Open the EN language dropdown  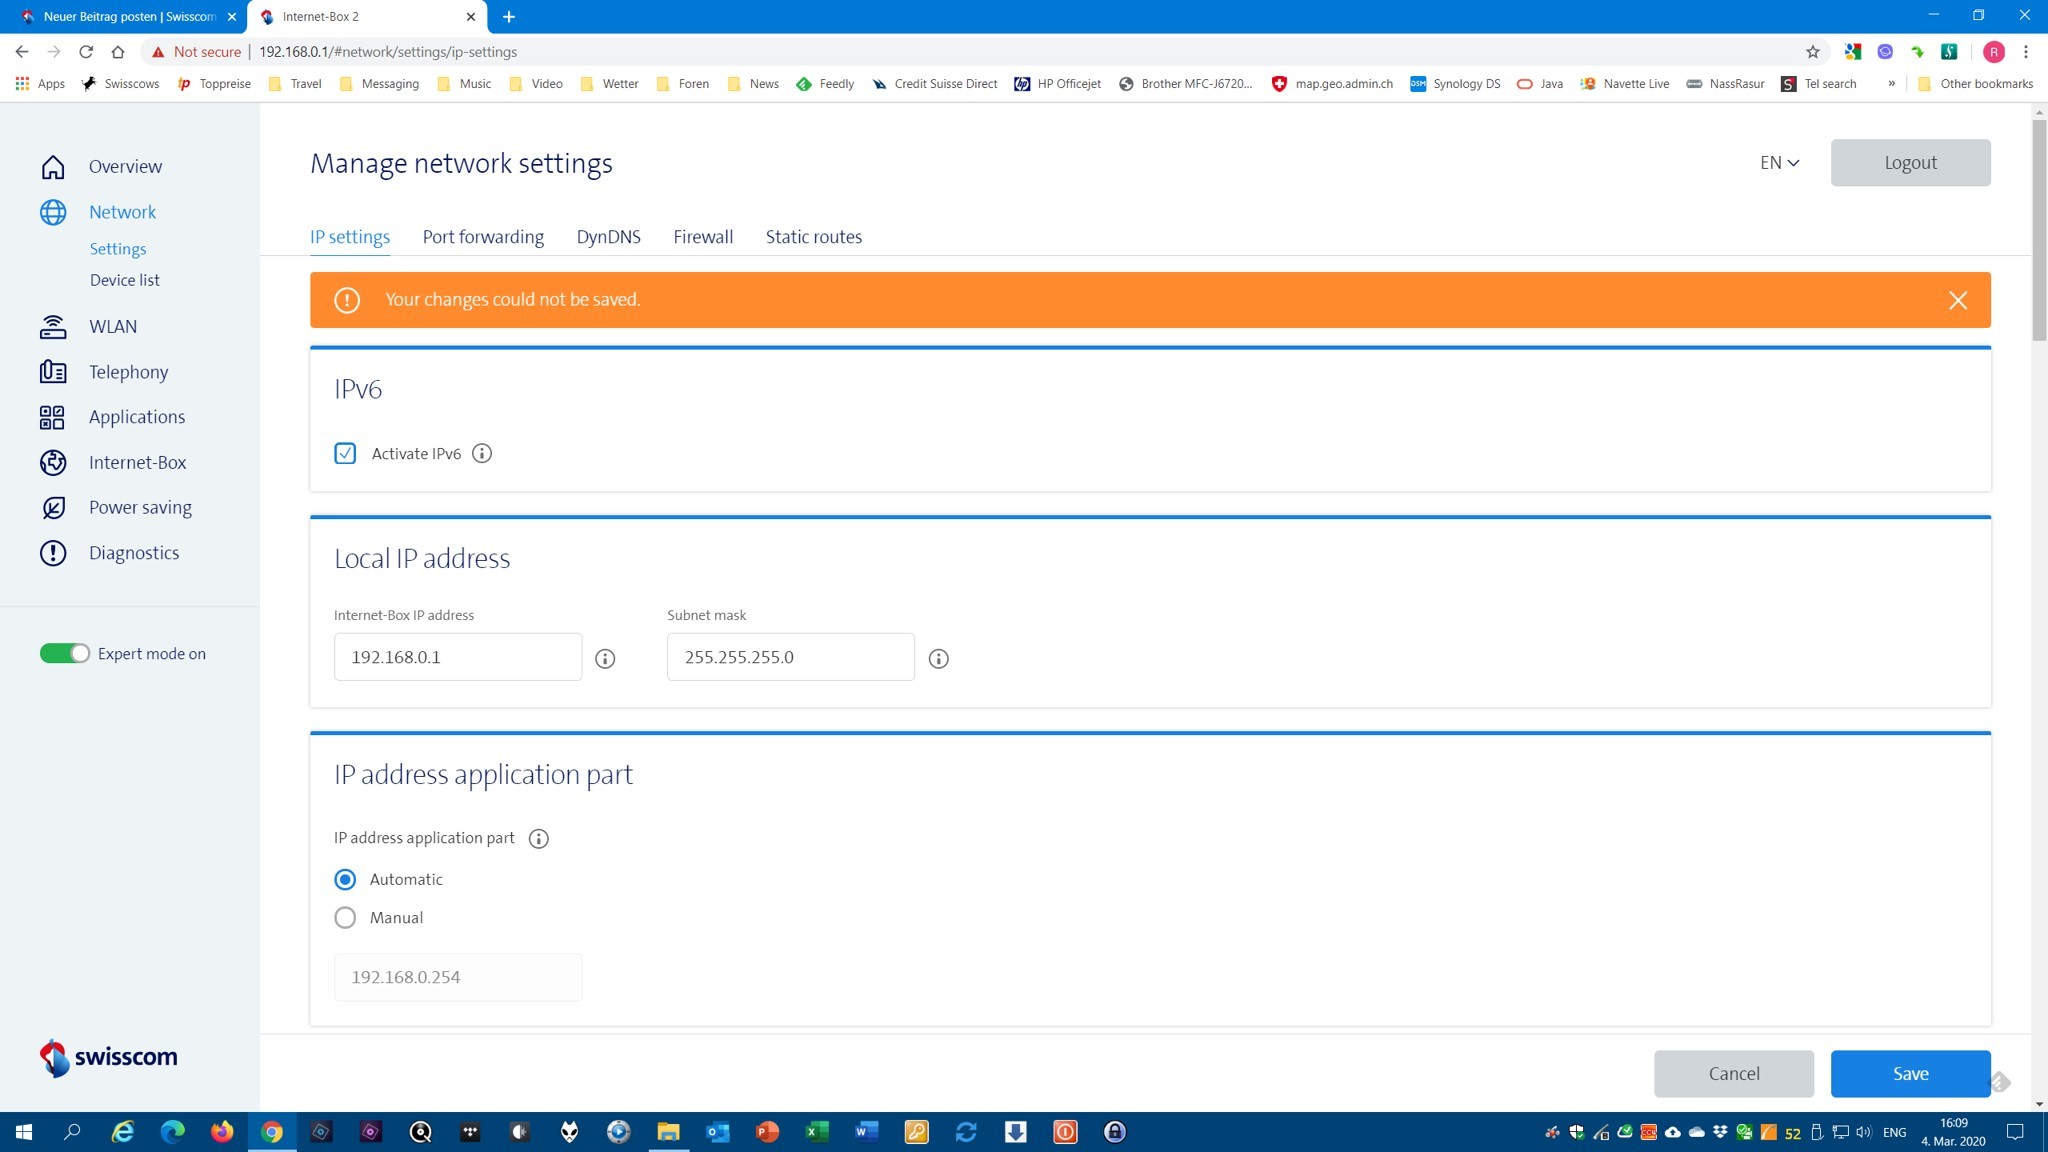pos(1779,163)
